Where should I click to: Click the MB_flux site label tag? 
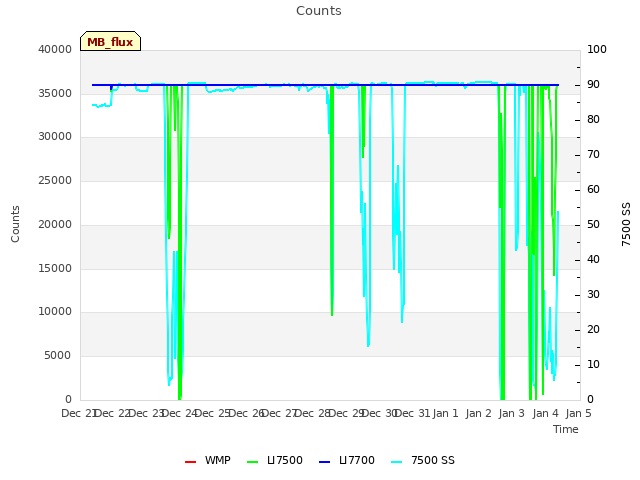click(110, 41)
